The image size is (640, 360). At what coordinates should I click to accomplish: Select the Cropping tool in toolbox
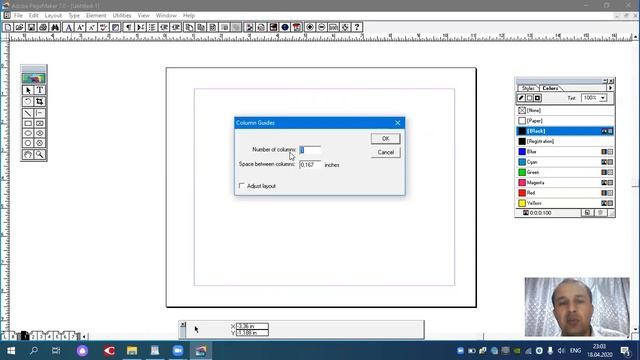coord(40,101)
